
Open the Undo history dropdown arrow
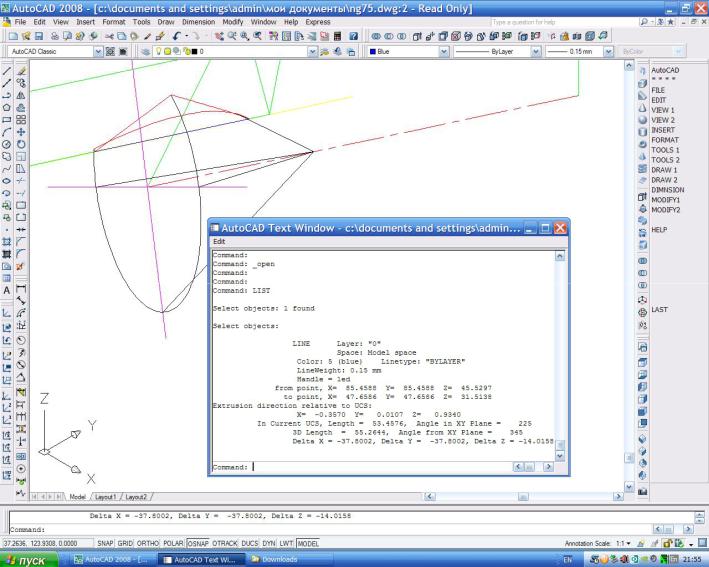[186, 36]
